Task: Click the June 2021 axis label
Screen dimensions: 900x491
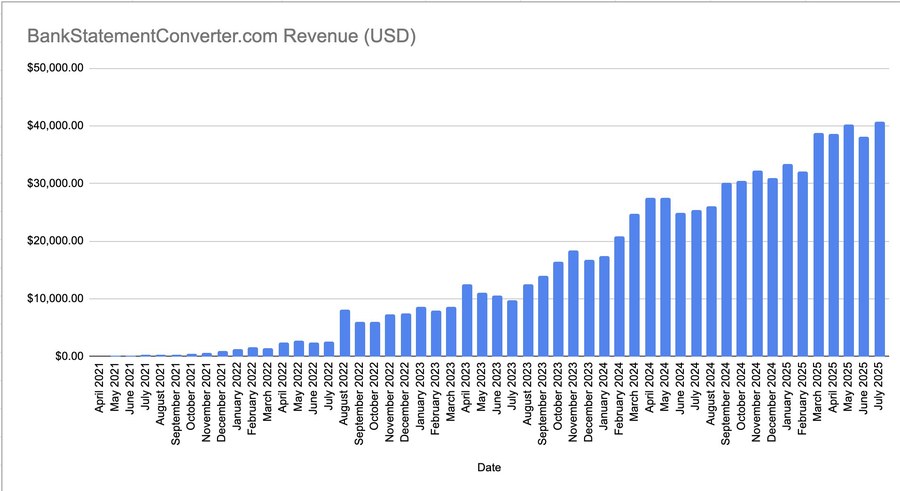Action: pos(130,388)
